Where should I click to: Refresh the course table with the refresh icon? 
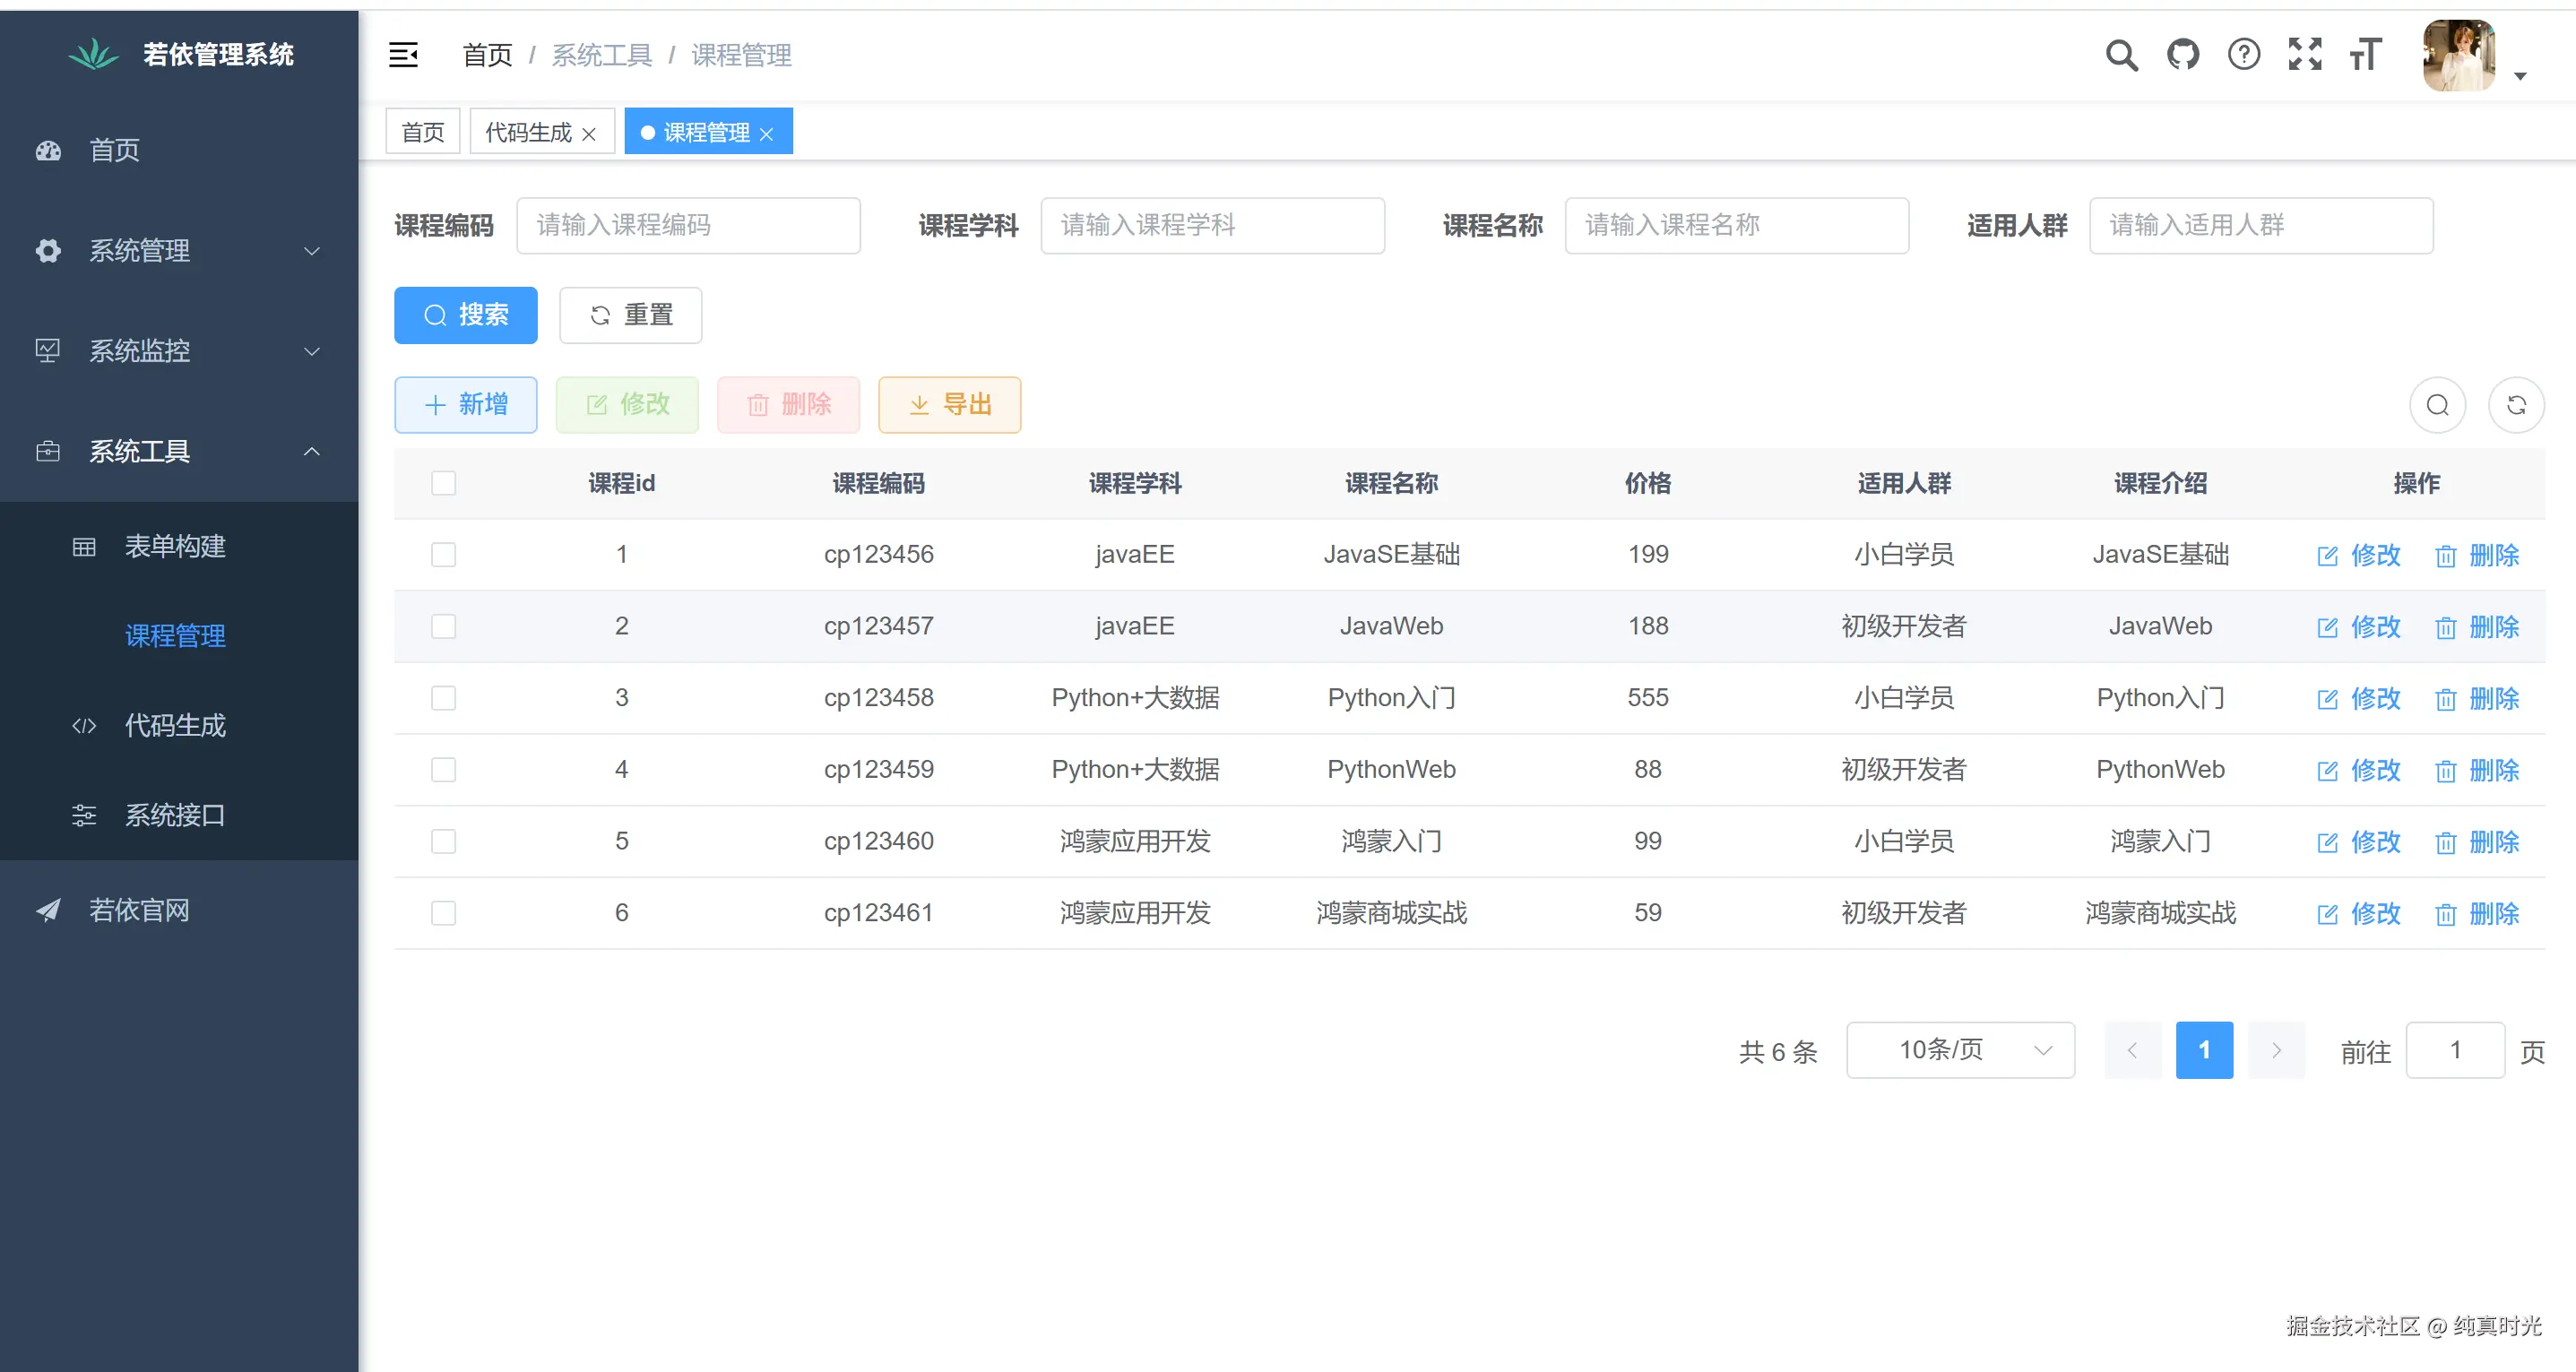[x=2518, y=405]
